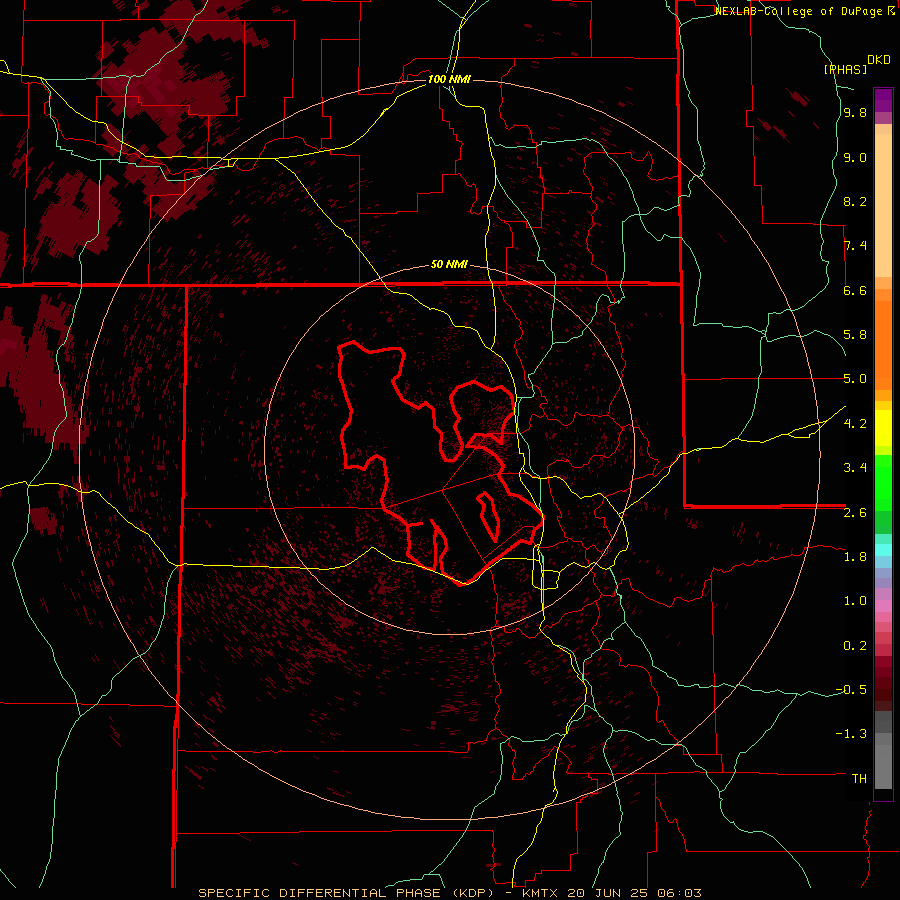The width and height of the screenshot is (900, 900).
Task: Pick the yellow color bar segment
Action: [883, 428]
